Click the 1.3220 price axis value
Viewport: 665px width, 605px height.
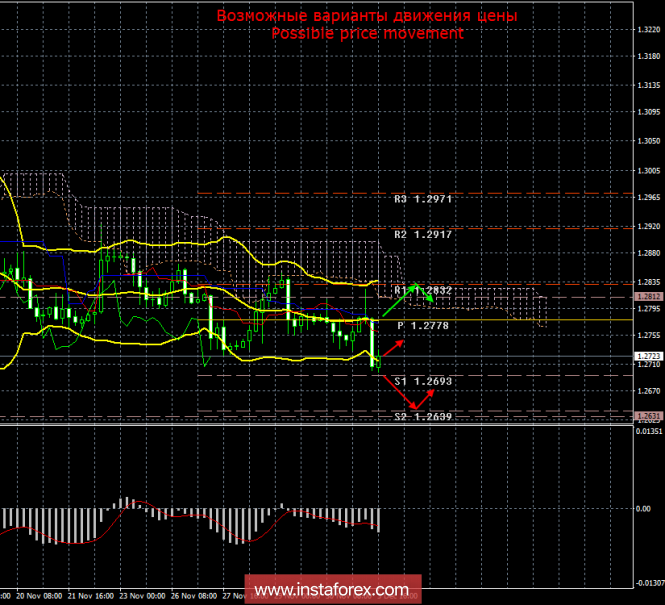pos(649,30)
